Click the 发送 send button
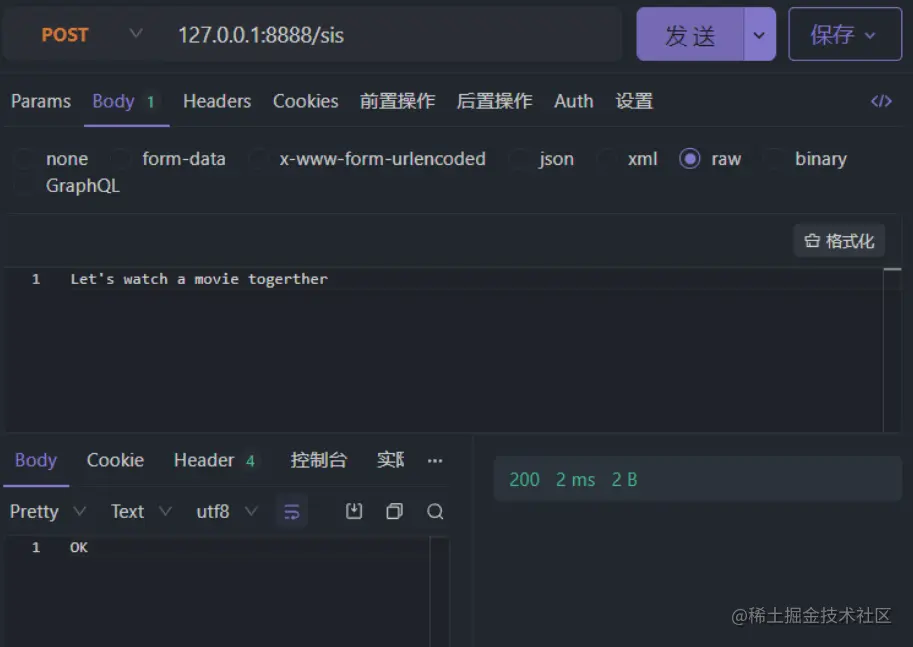The image size is (913, 647). click(x=690, y=35)
